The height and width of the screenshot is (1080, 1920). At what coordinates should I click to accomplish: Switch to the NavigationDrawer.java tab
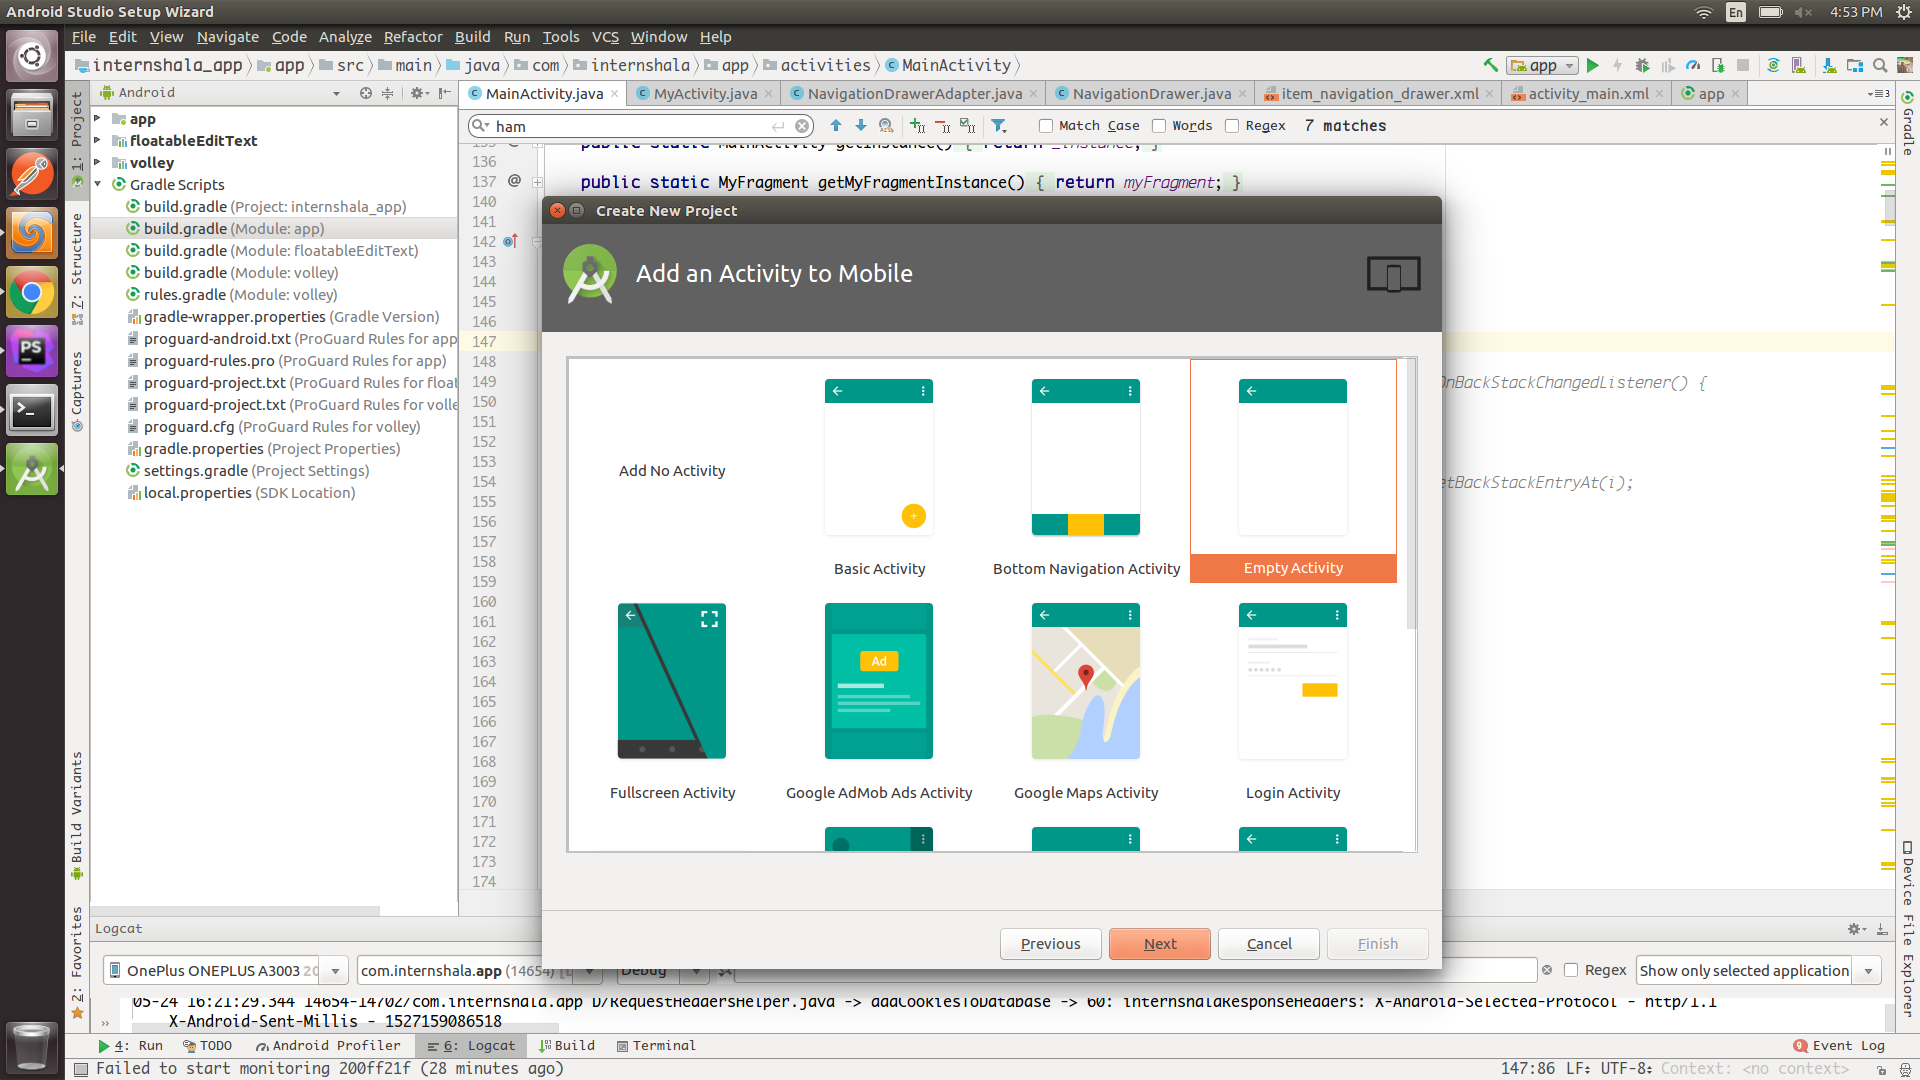(x=1151, y=93)
